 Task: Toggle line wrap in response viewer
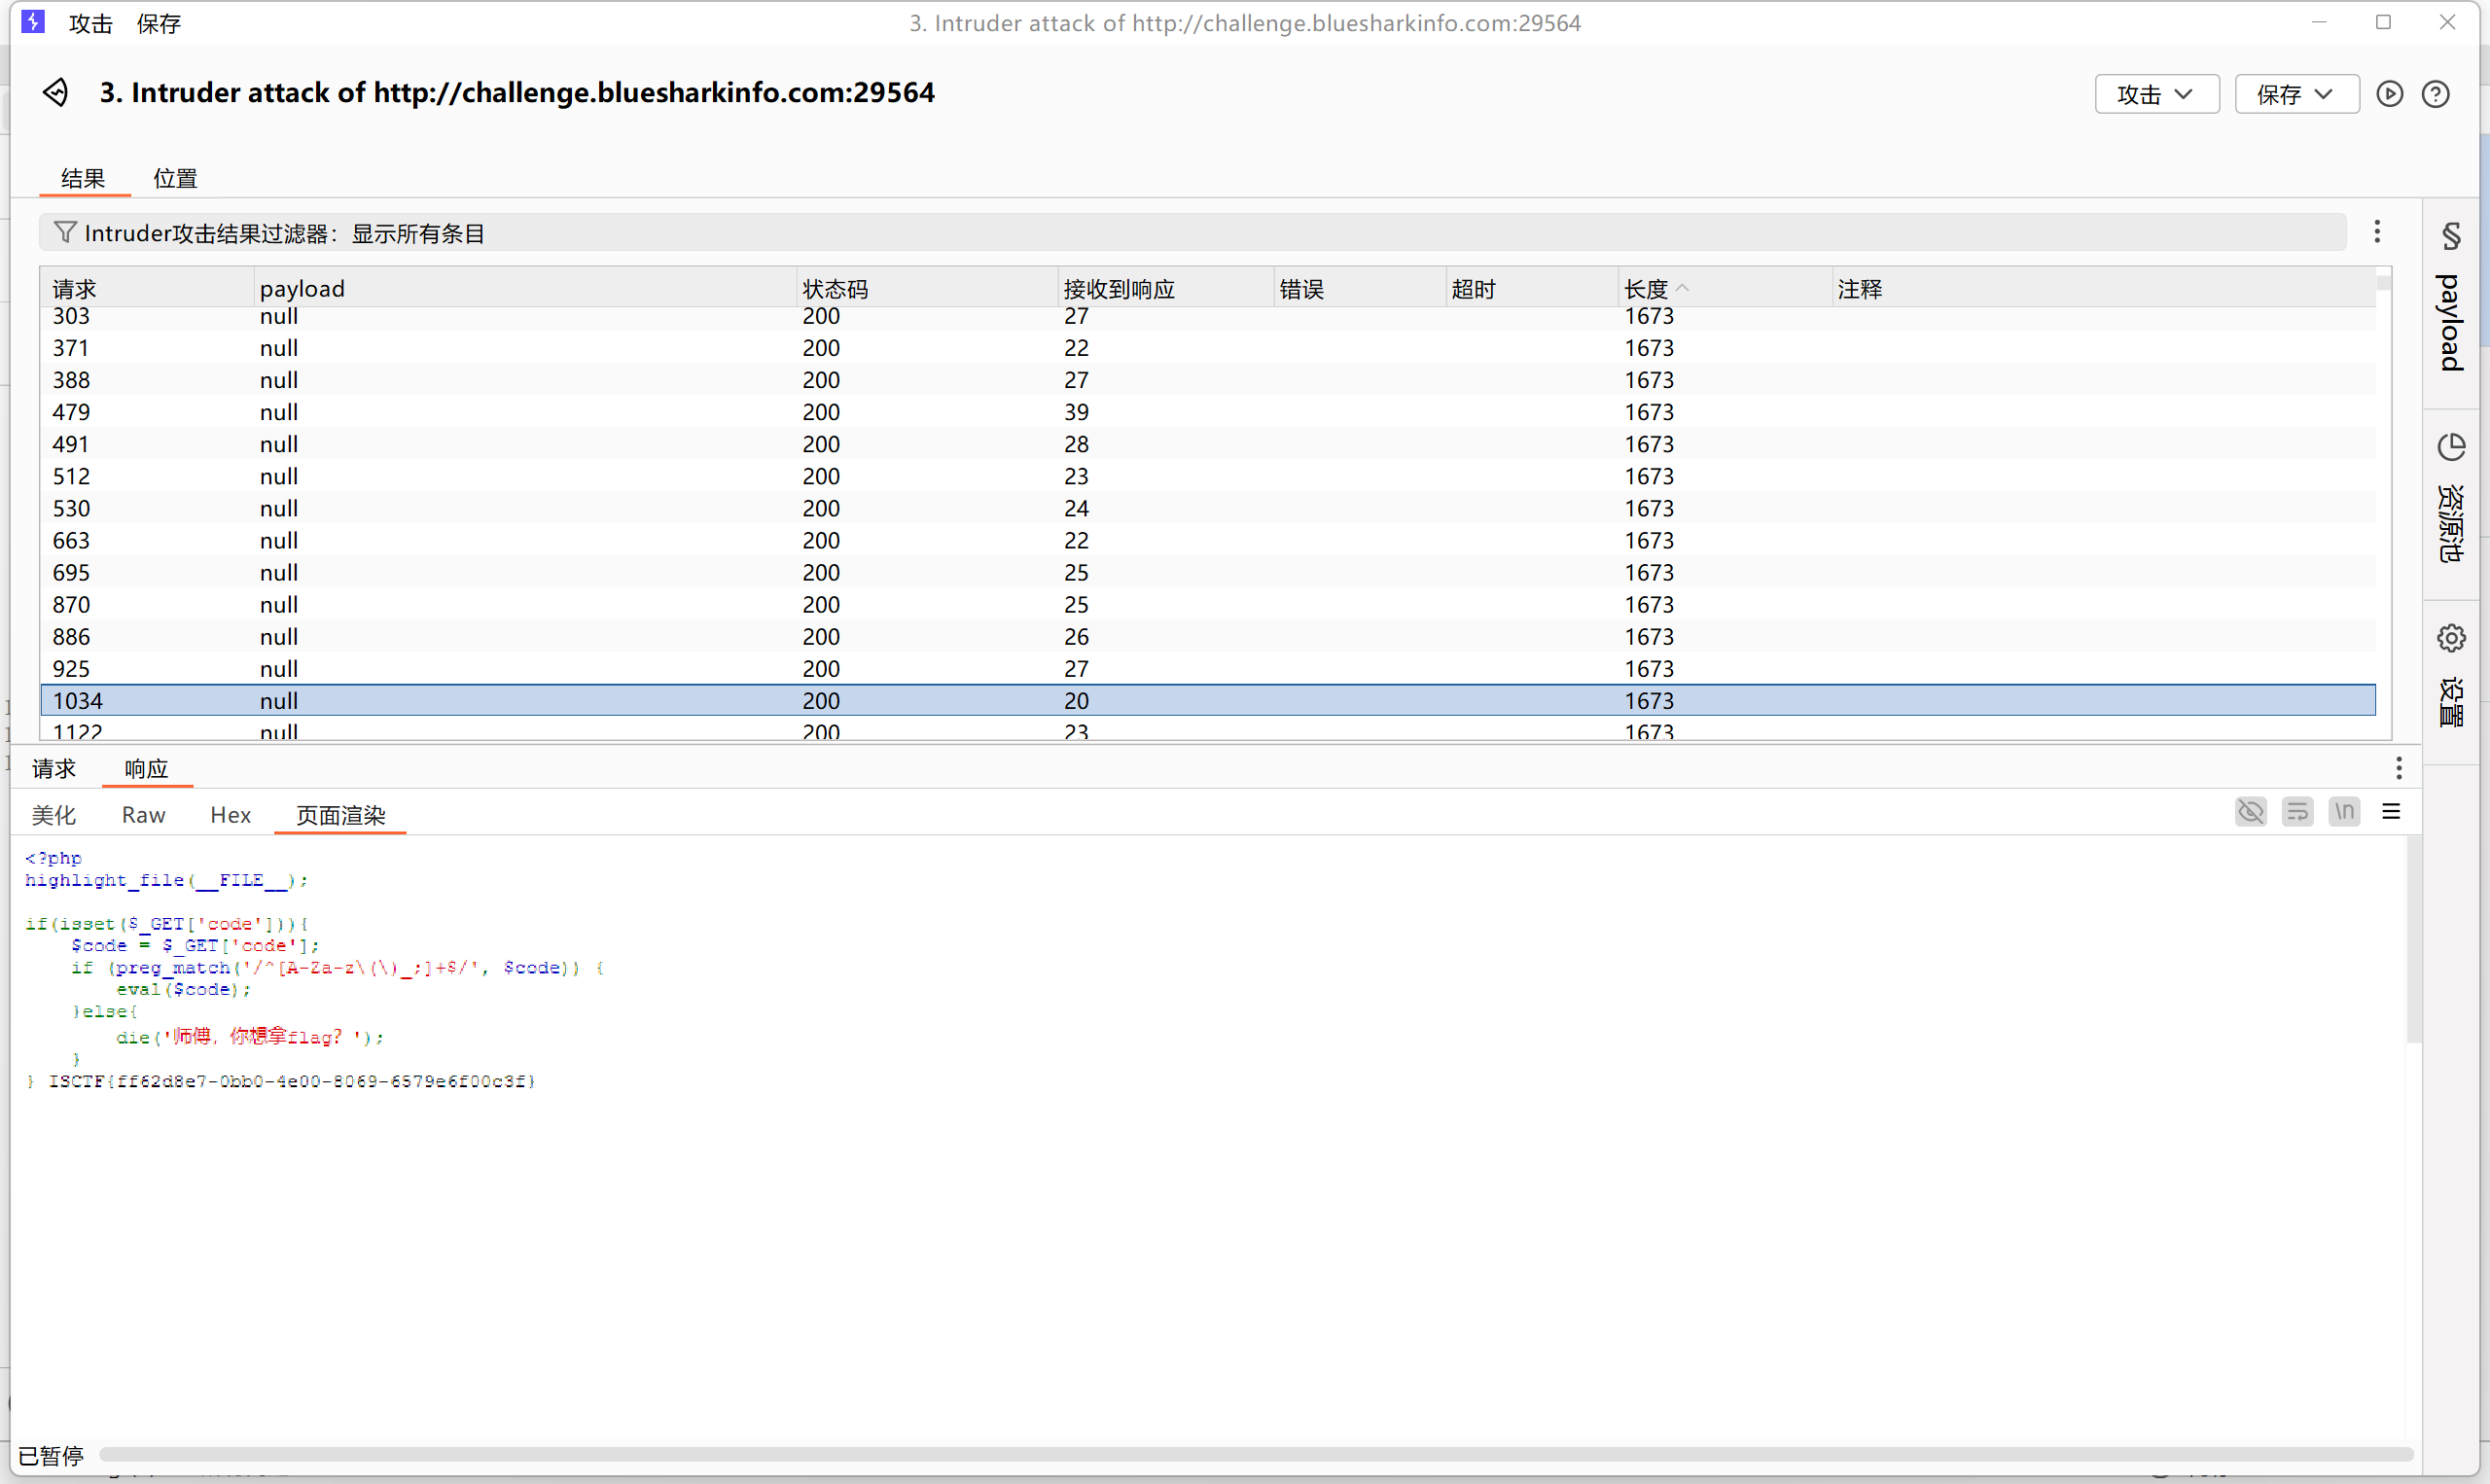(2297, 811)
